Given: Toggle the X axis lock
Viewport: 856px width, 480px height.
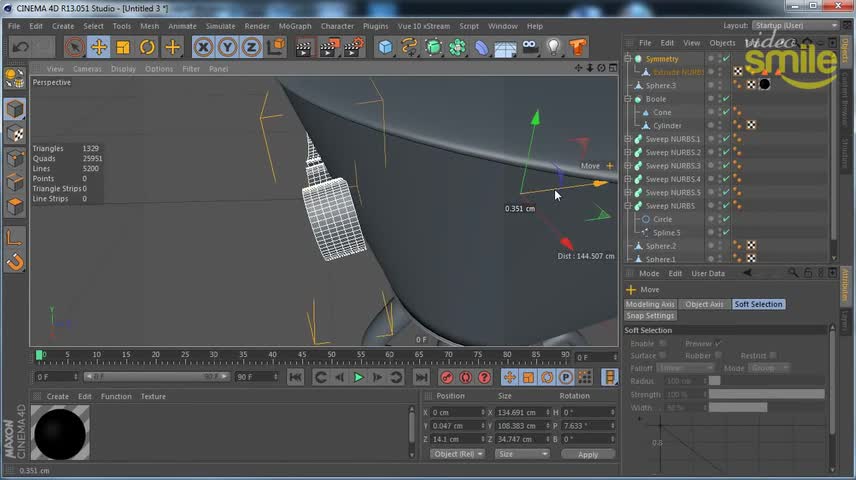Looking at the screenshot, I should 204,47.
